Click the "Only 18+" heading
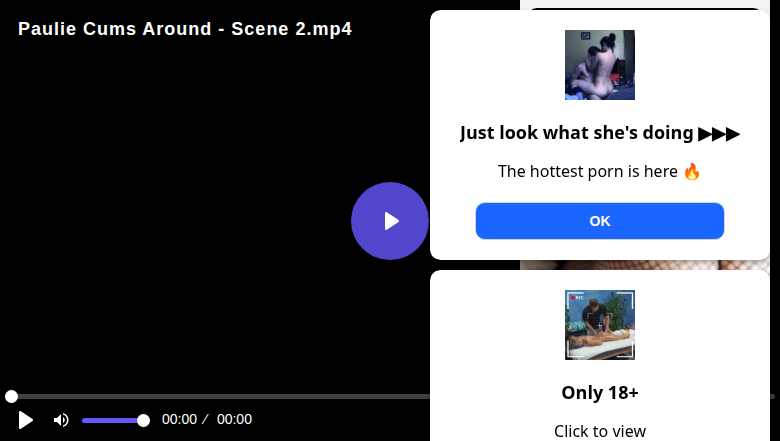 pyautogui.click(x=600, y=392)
